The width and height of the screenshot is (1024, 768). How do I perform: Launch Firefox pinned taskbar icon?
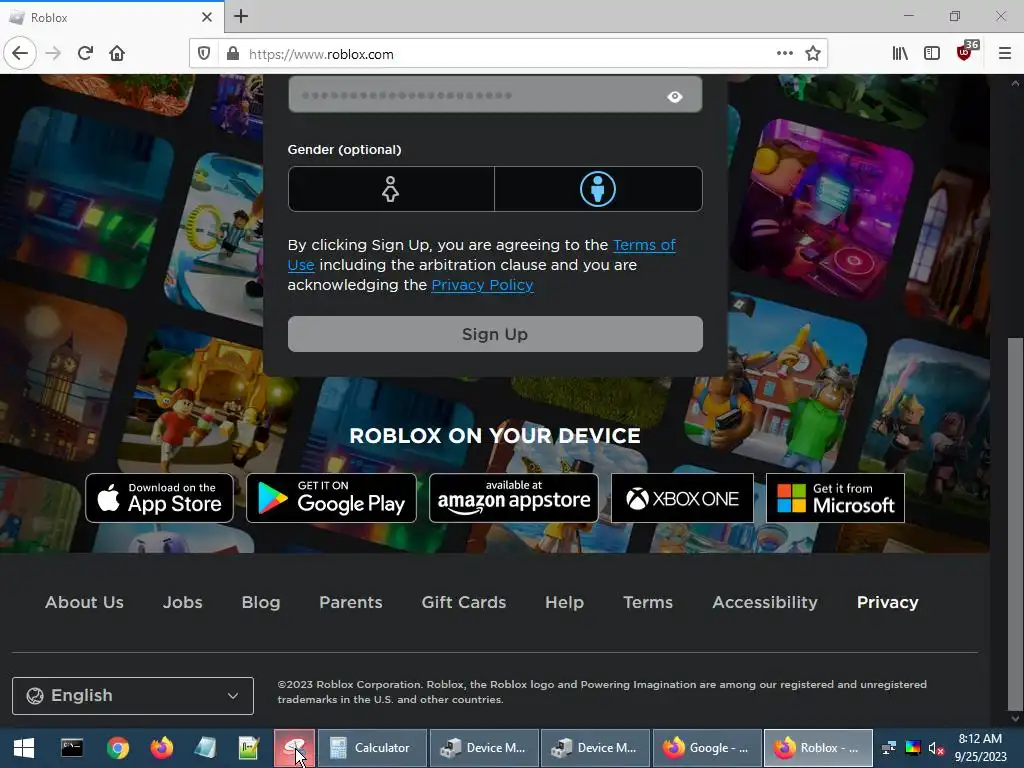click(x=162, y=748)
